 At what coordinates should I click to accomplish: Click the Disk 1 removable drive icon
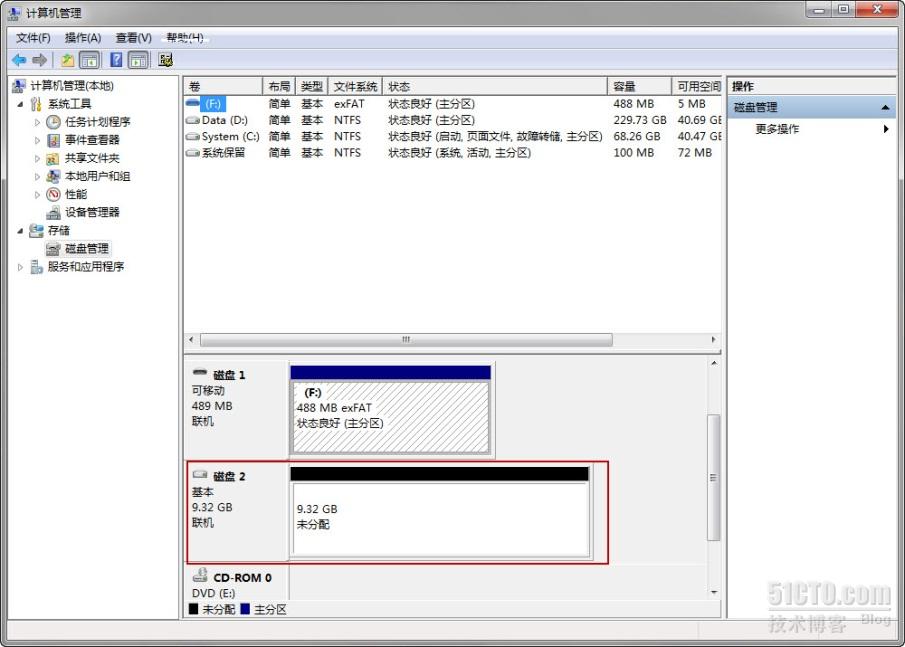click(200, 372)
